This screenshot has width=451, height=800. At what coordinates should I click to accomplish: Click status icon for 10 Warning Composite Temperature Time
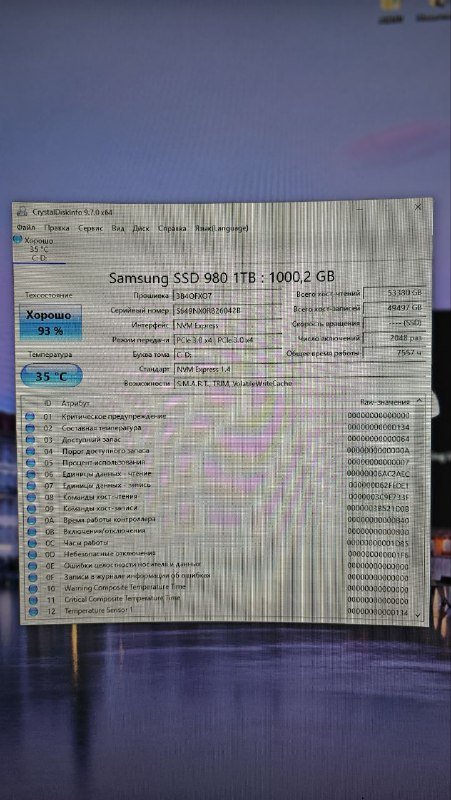tap(33, 589)
